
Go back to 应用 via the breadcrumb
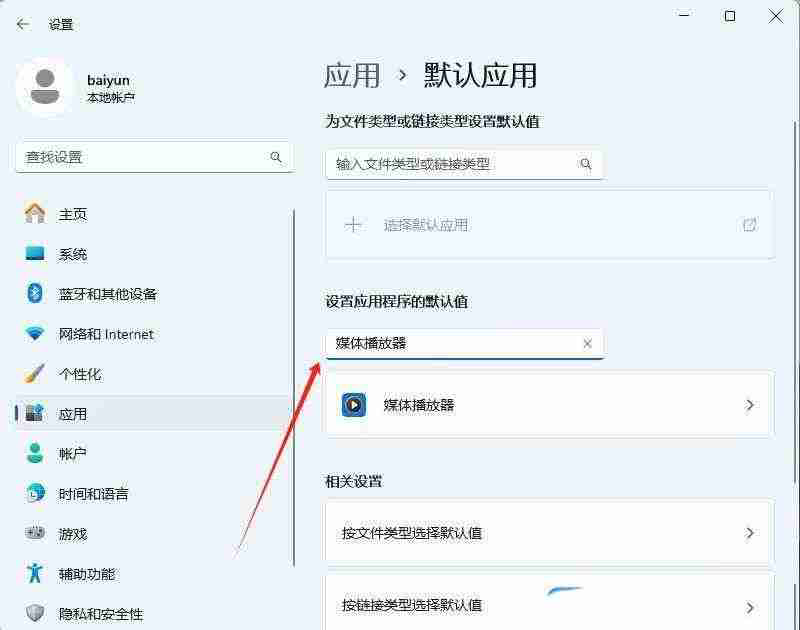click(x=352, y=75)
